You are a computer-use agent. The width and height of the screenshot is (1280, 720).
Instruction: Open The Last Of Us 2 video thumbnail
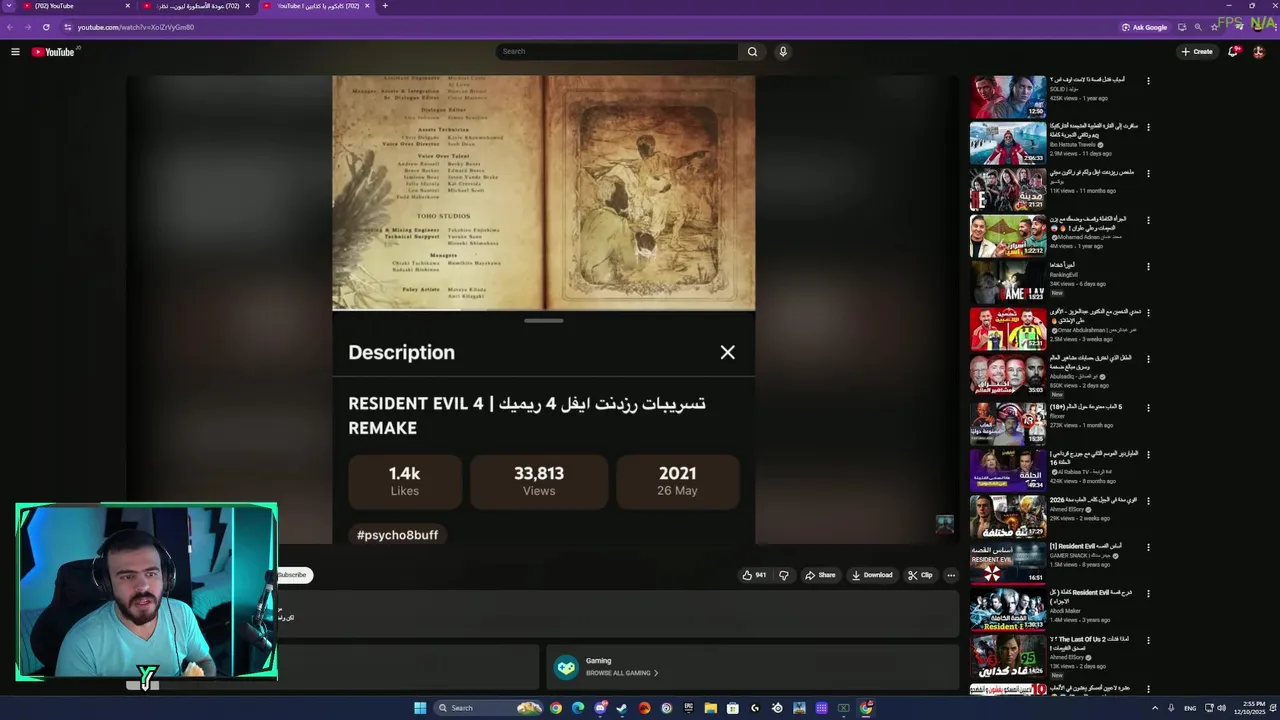coord(1008,656)
